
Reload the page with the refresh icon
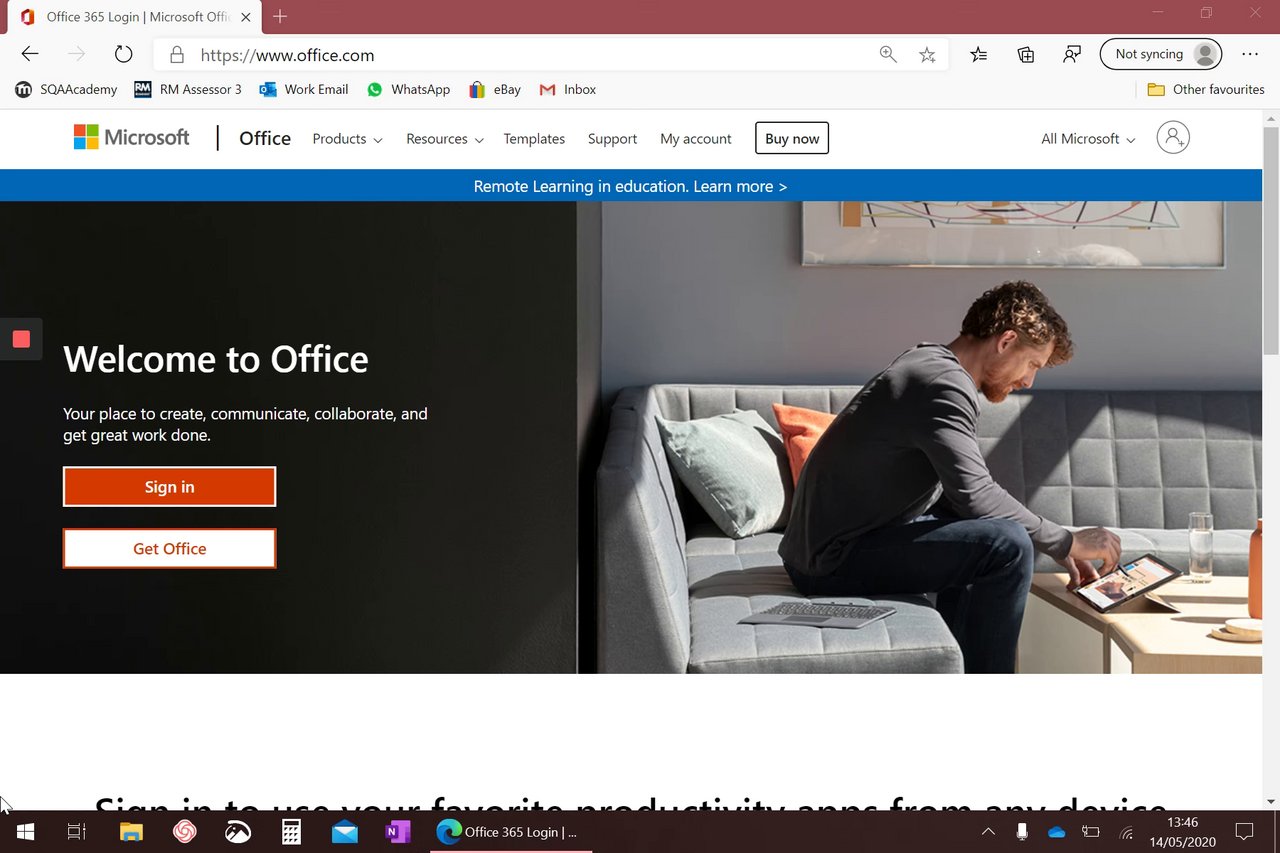click(x=123, y=54)
